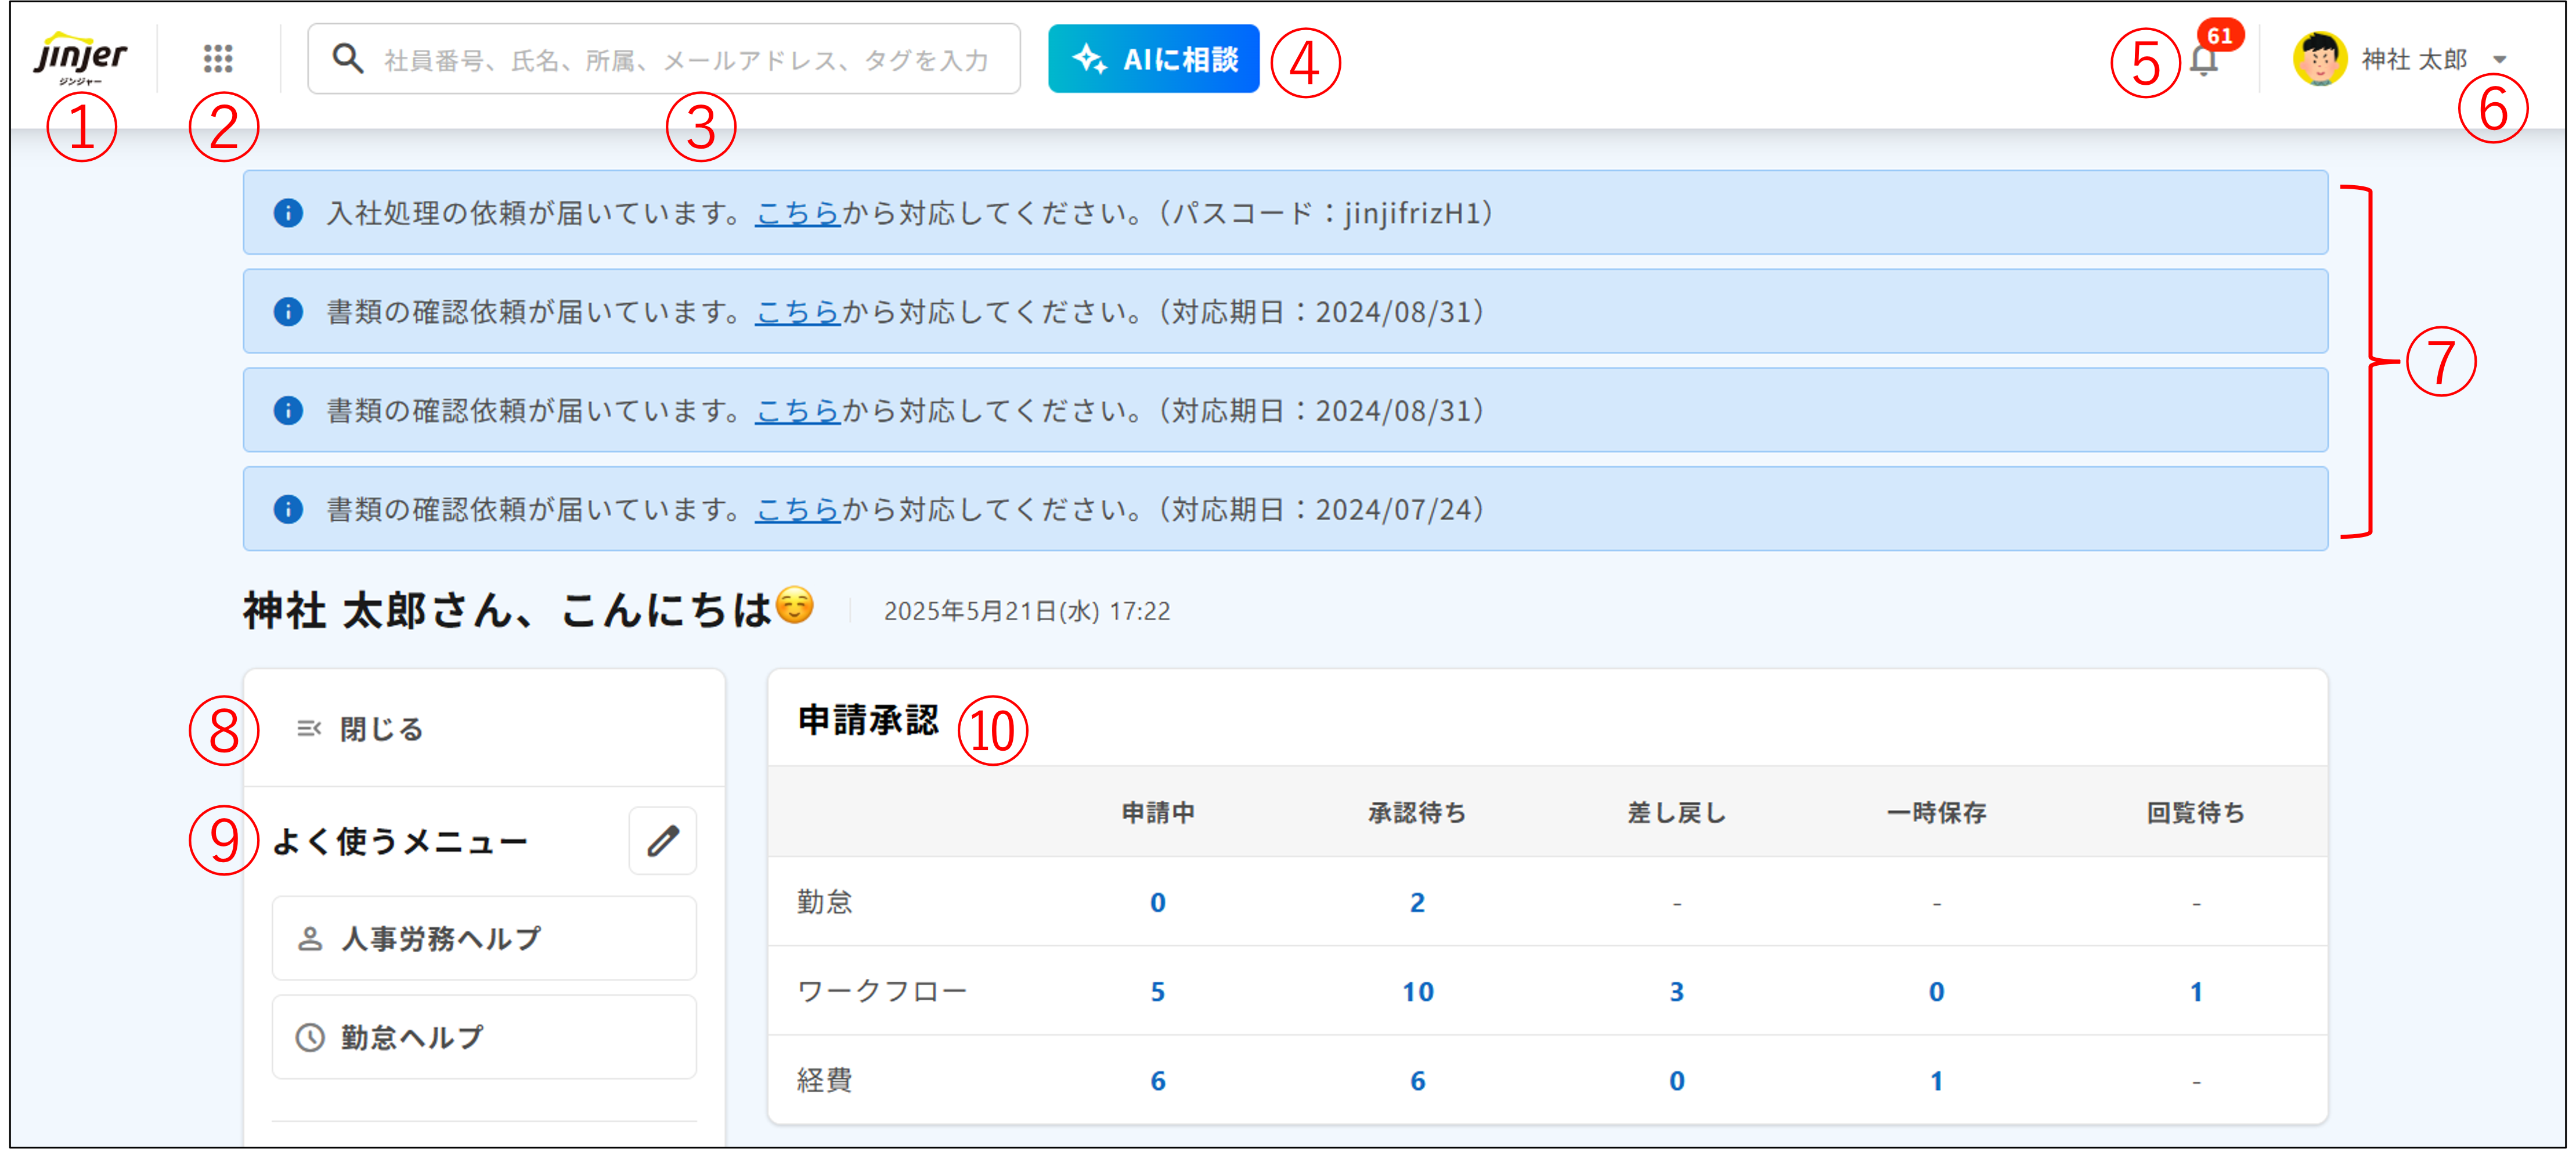Image resolution: width=2576 pixels, height=1149 pixels.
Task: Open 勤怠ヘルプ menu item
Action: (x=484, y=1037)
